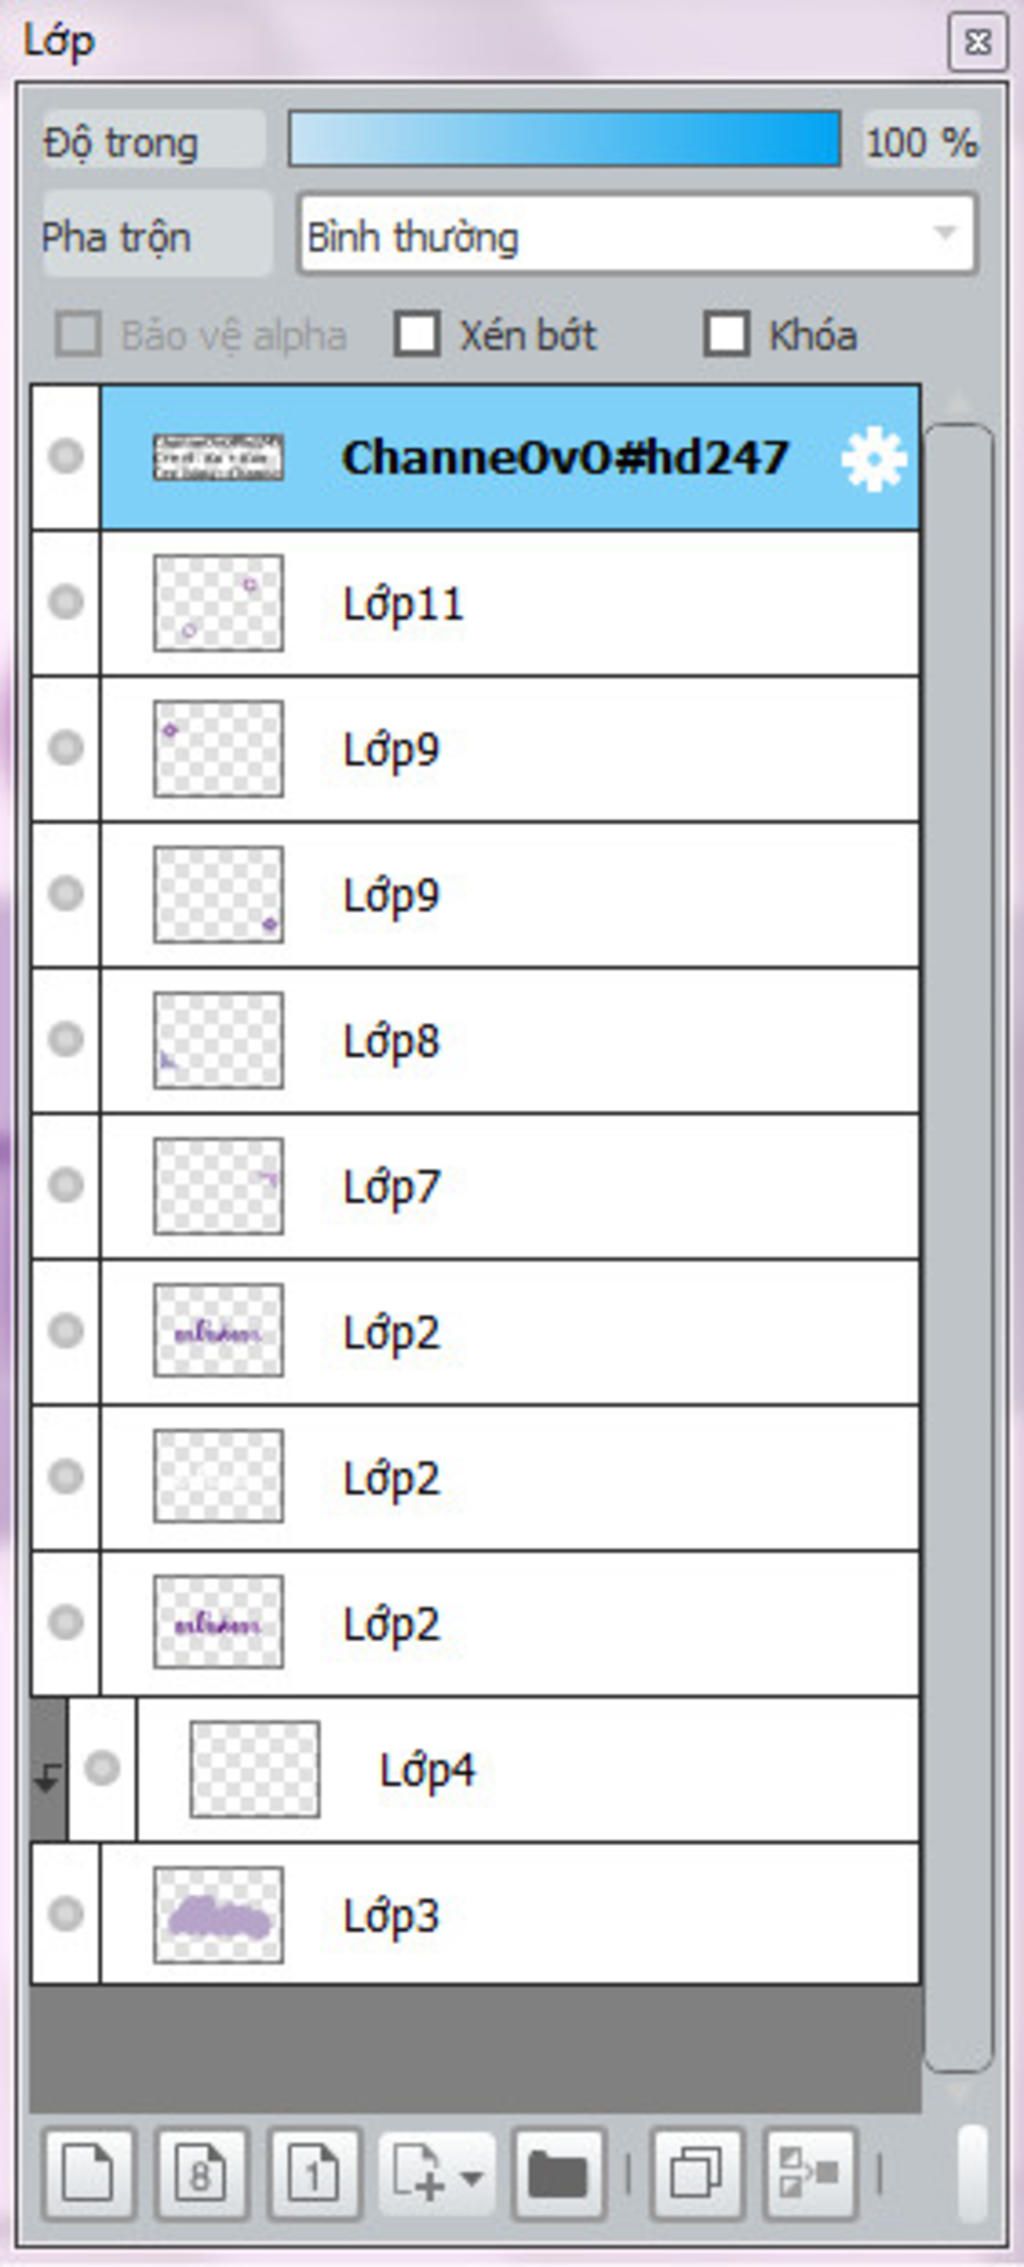Toggle visibility of the Lớp3 layer
Viewport: 1024px width, 2267px height.
click(x=66, y=1913)
